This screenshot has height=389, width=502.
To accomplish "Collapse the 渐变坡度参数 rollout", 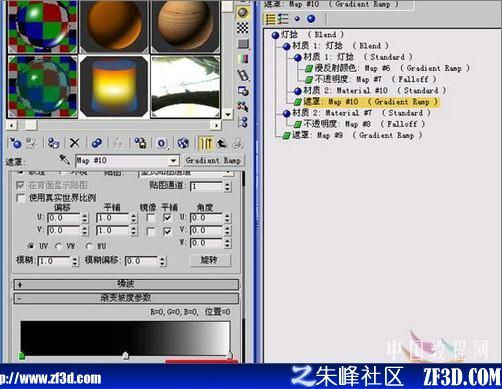I will click(126, 298).
